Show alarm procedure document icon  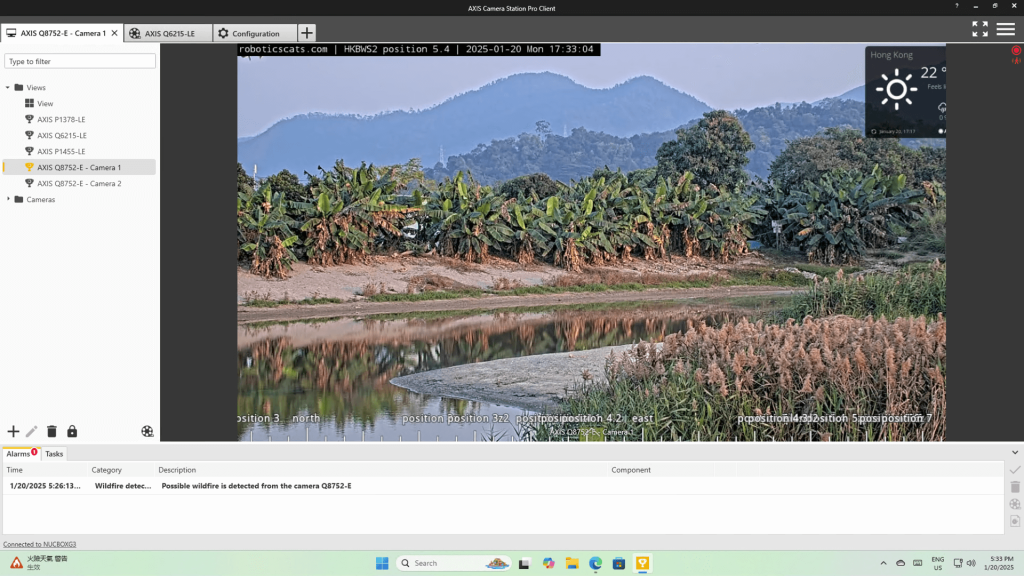(1014, 520)
